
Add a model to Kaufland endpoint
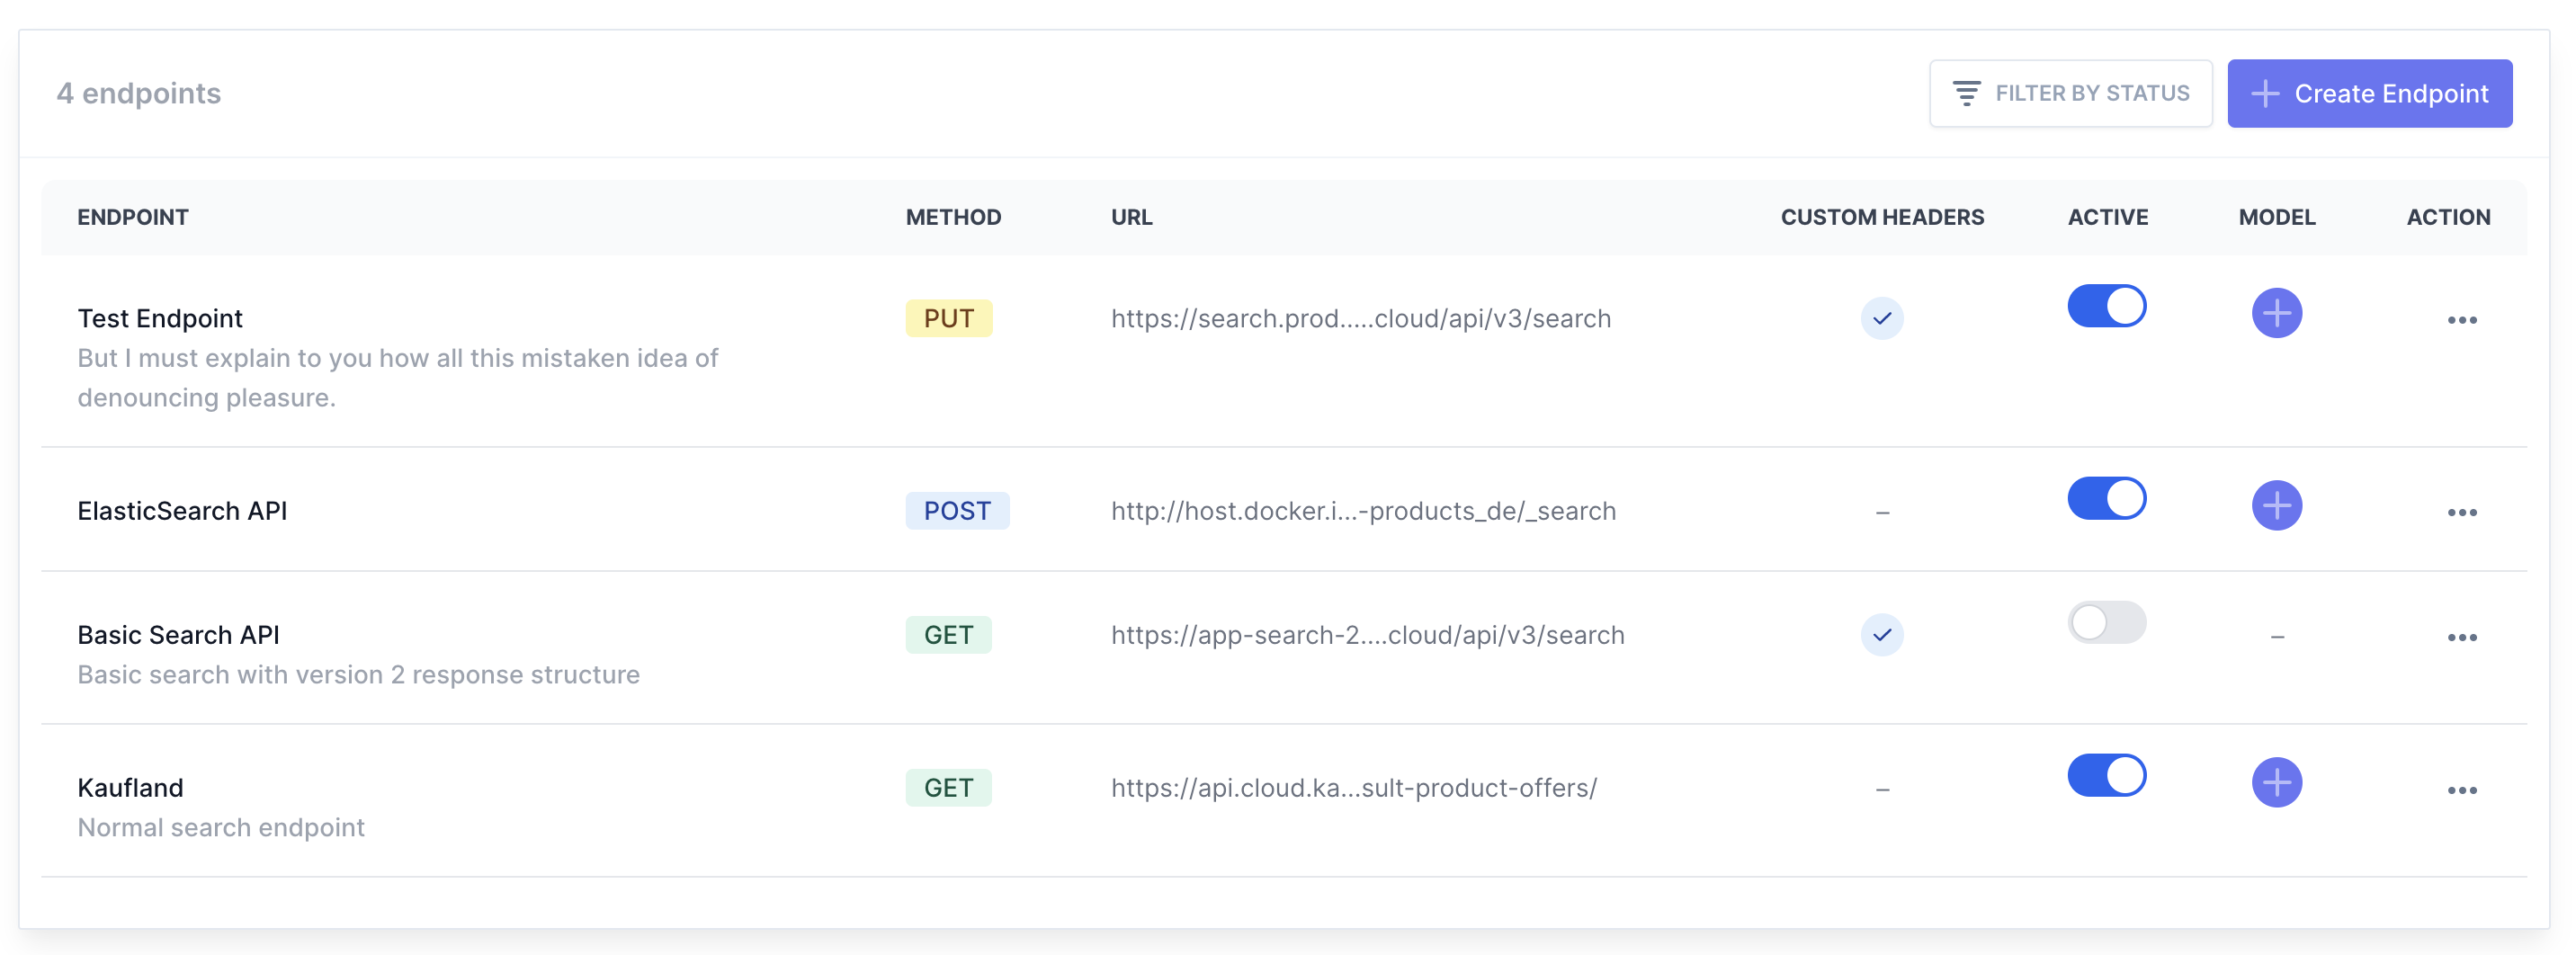(x=2276, y=783)
